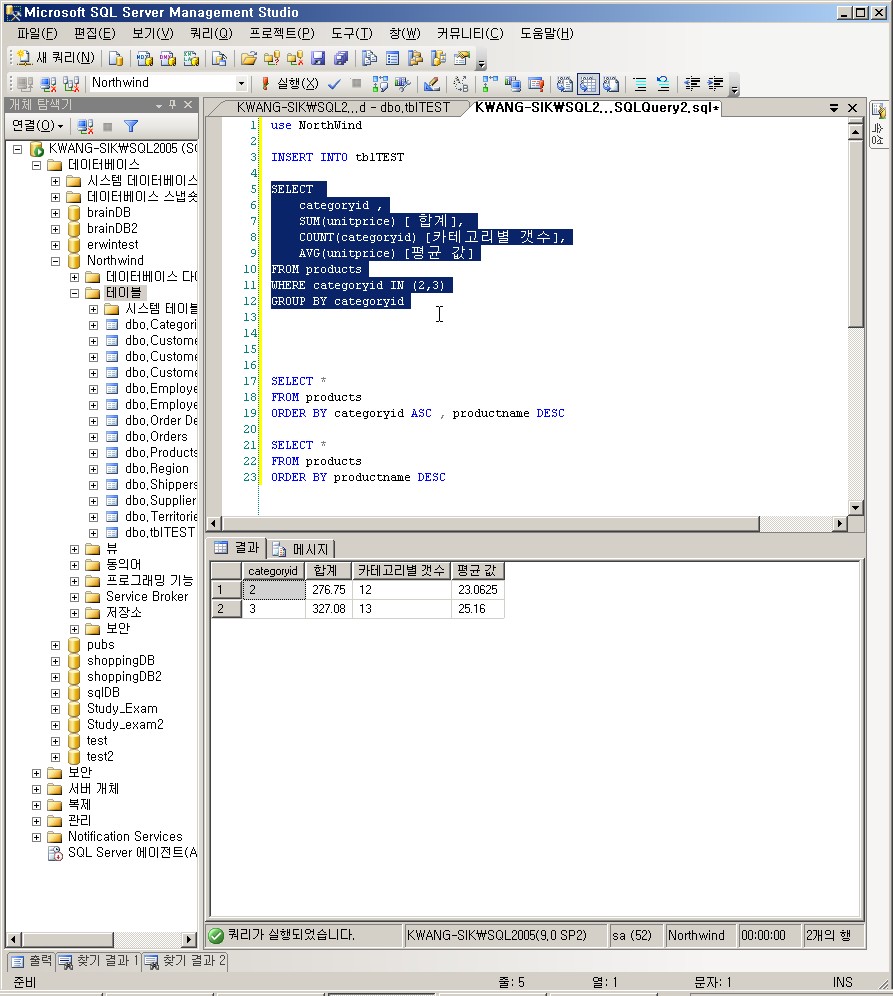Select the SQL Server 에이전트 node
Image resolution: width=893 pixels, height=996 pixels.
132,852
